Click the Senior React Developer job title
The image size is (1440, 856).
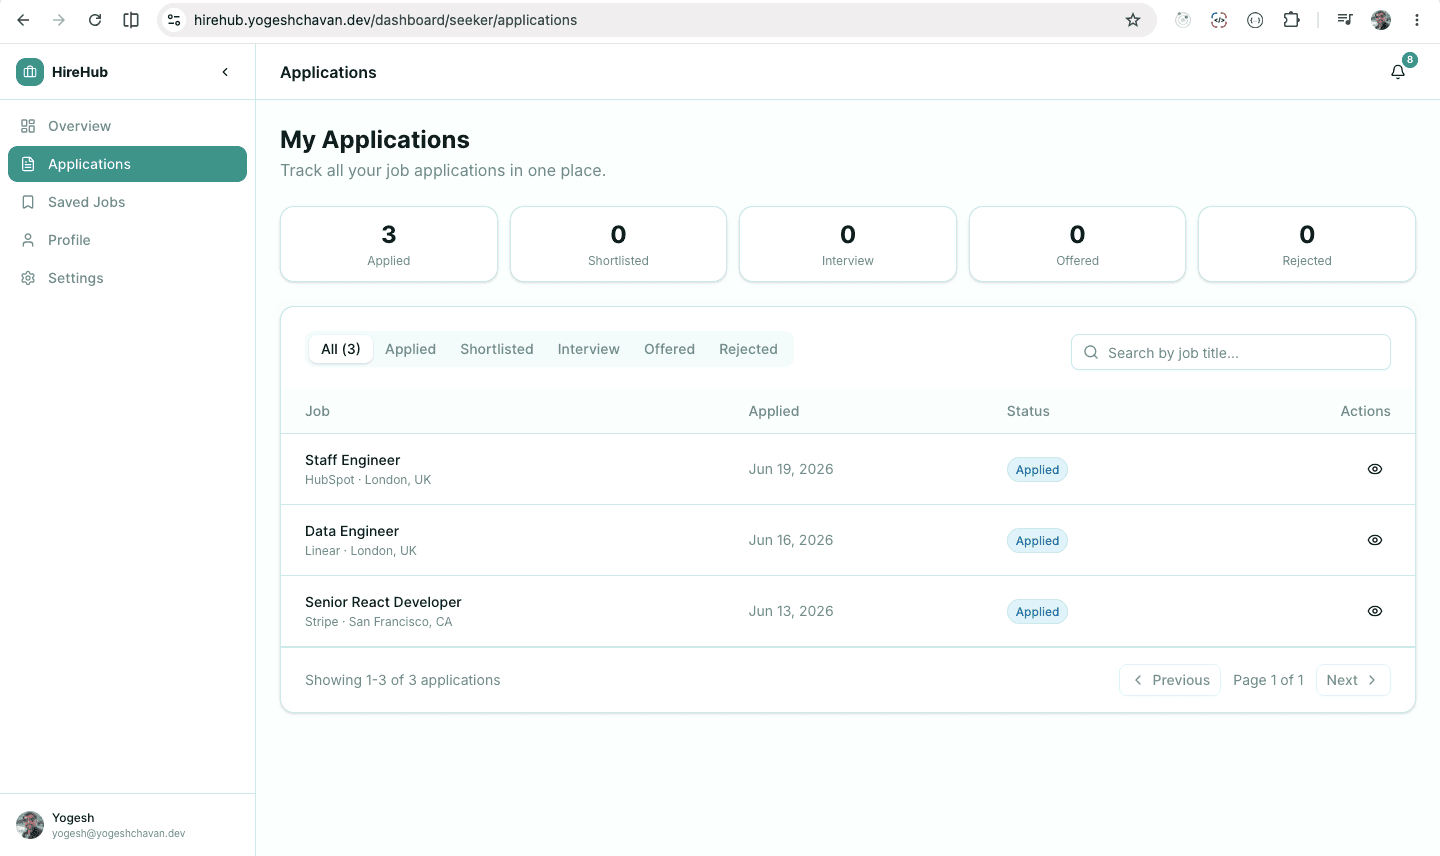[x=383, y=602]
